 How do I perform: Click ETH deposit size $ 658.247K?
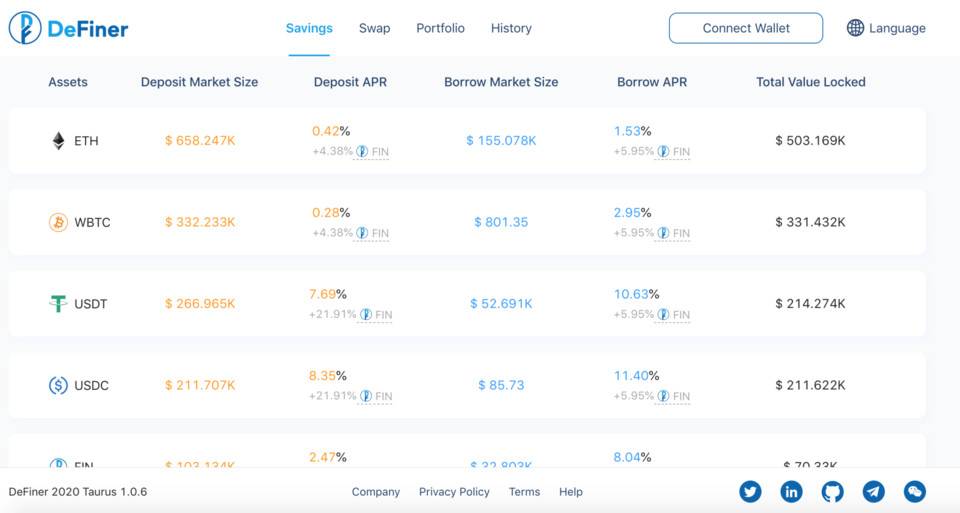200,141
